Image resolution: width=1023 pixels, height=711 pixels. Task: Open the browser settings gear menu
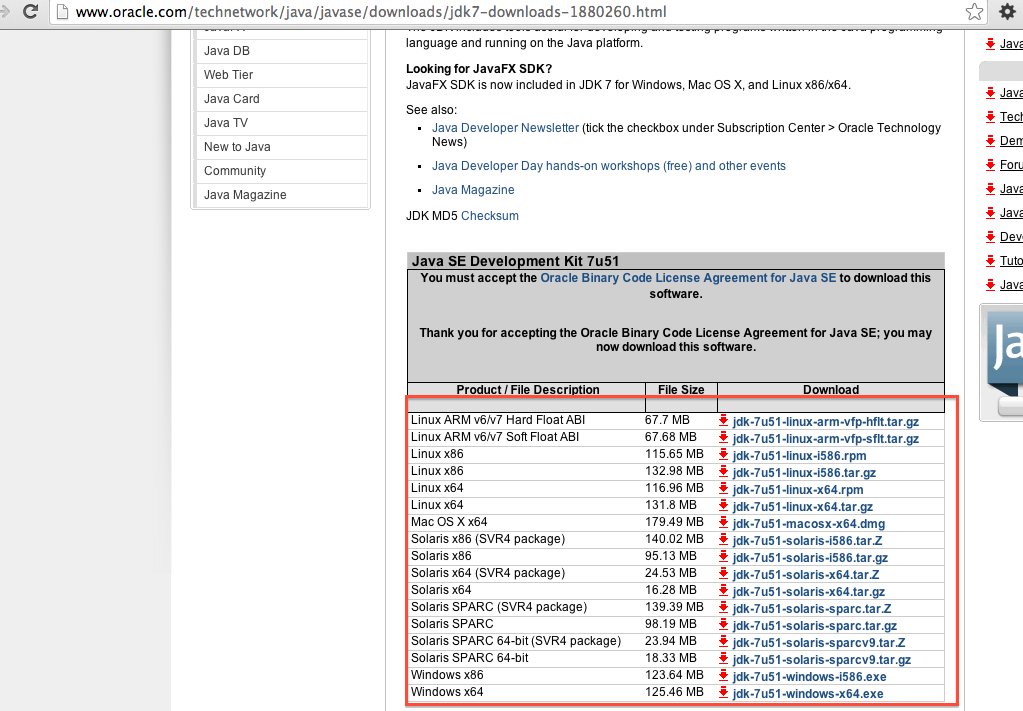[1007, 11]
